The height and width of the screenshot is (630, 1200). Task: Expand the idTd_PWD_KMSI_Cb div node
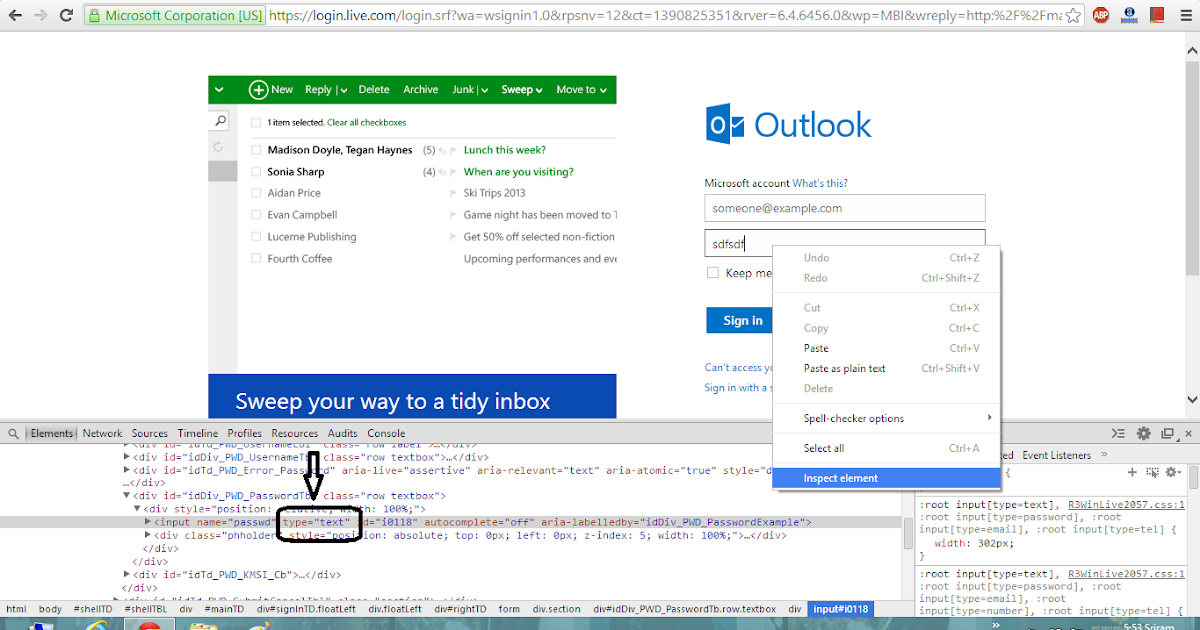127,574
